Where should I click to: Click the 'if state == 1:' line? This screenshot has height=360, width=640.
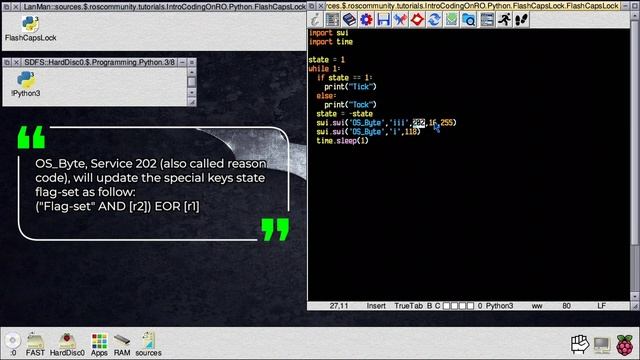[x=344, y=78]
